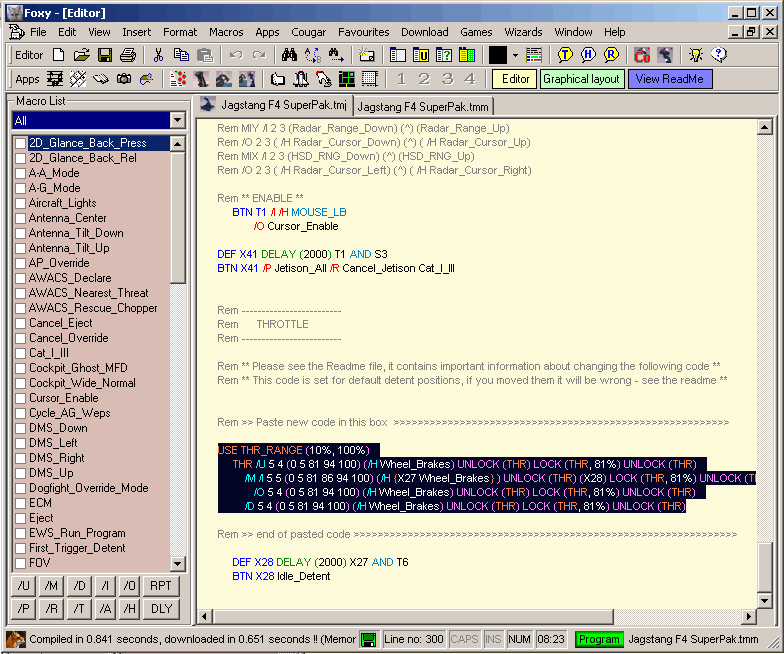This screenshot has width=784, height=654.
Task: Click the Graphical layout button
Action: click(582, 79)
